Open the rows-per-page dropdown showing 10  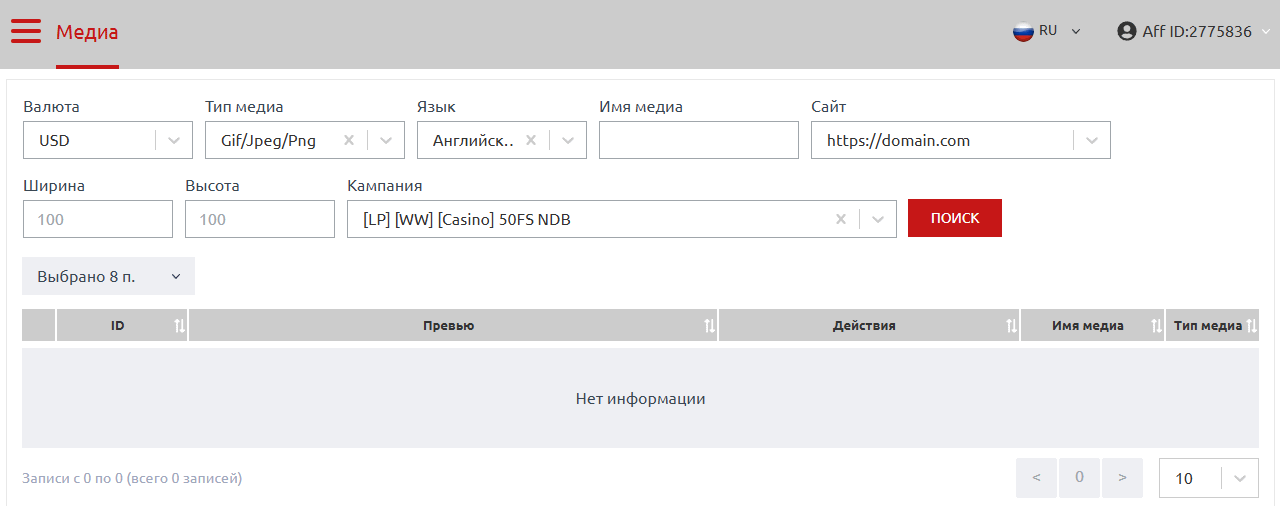point(1240,478)
